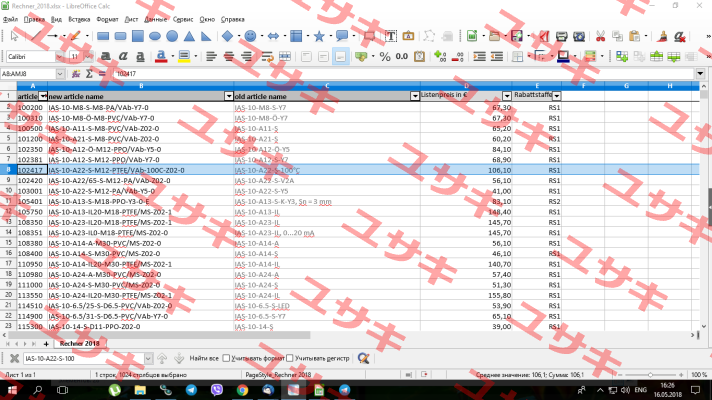Click the Clone formatting paintbrush icon
The width and height of the screenshot is (712, 400).
pyautogui.click(x=663, y=36)
